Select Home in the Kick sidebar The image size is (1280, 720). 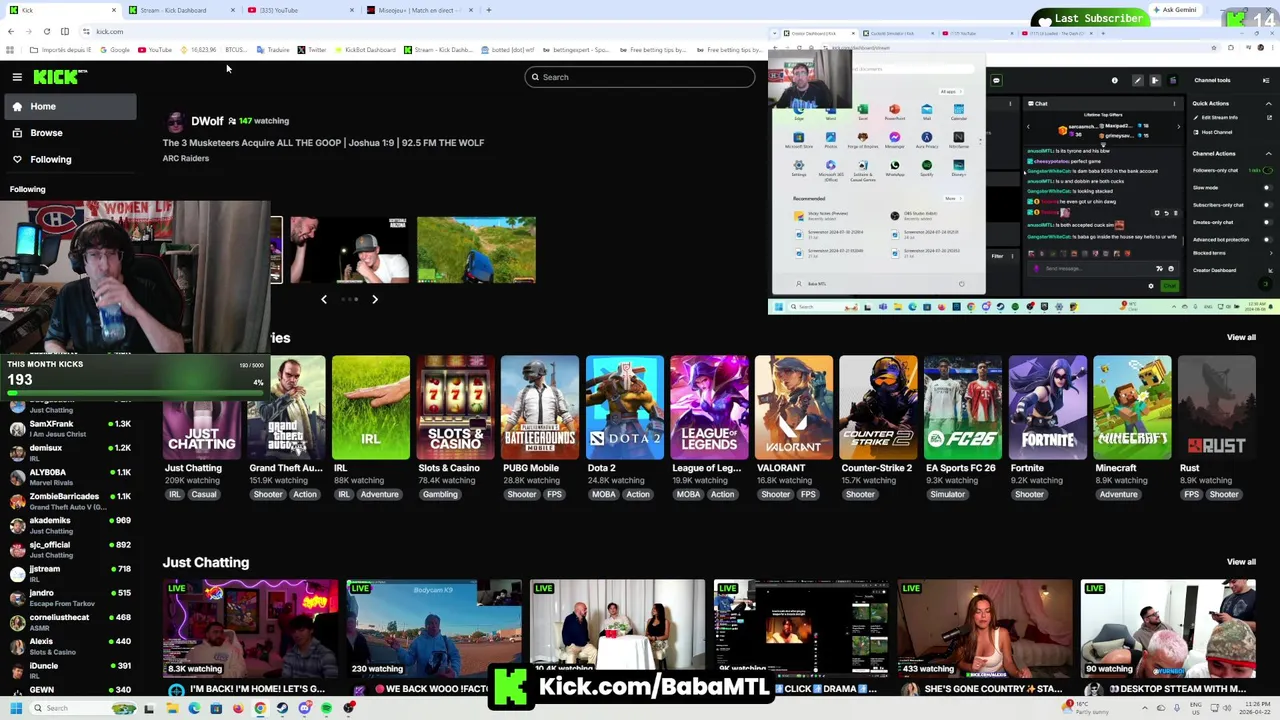point(69,106)
